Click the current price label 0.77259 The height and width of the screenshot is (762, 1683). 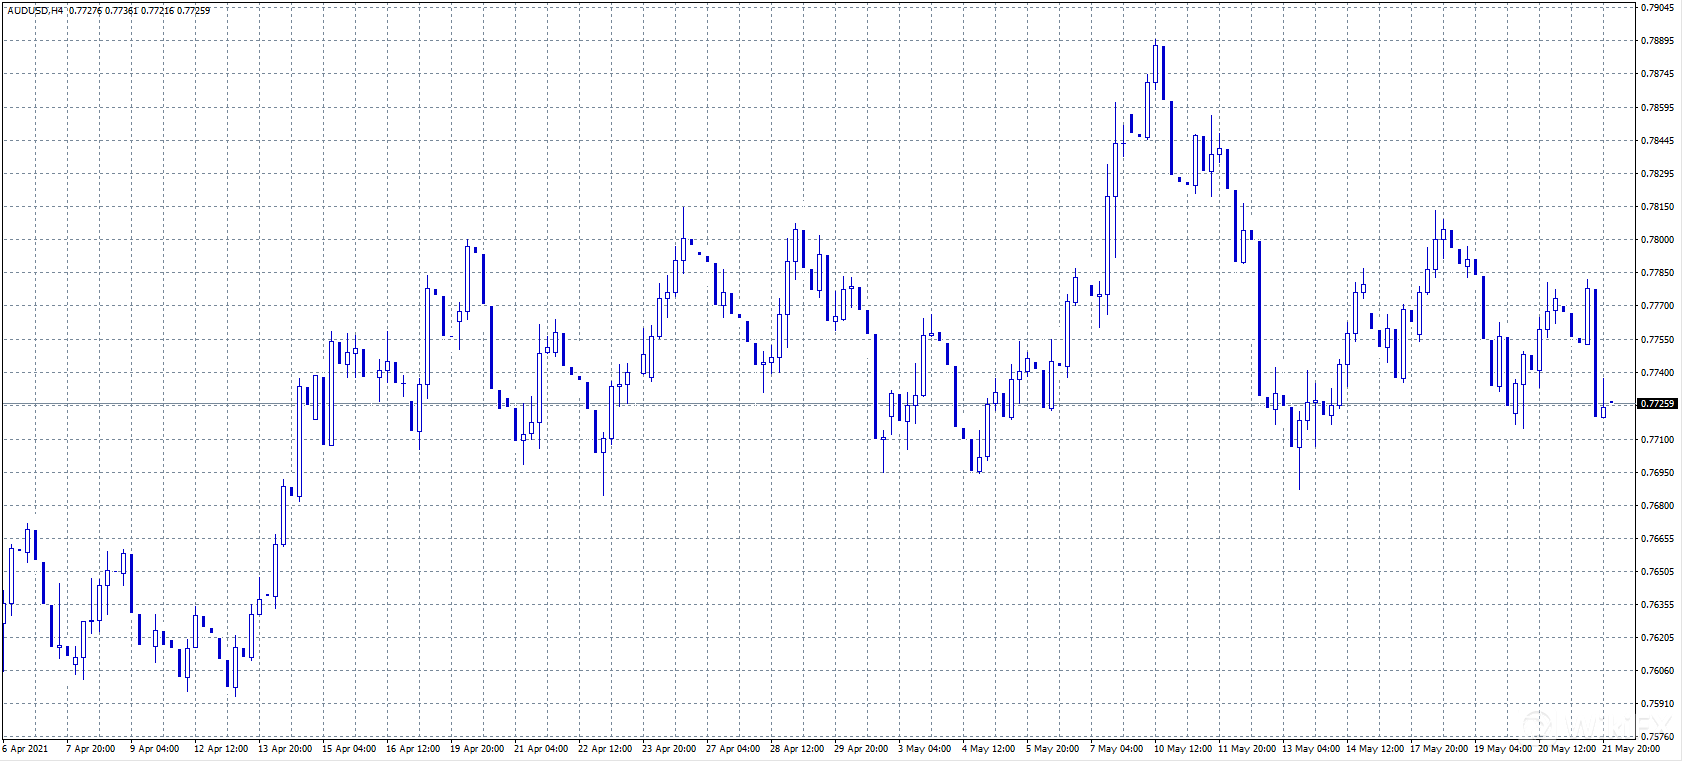coord(1657,404)
